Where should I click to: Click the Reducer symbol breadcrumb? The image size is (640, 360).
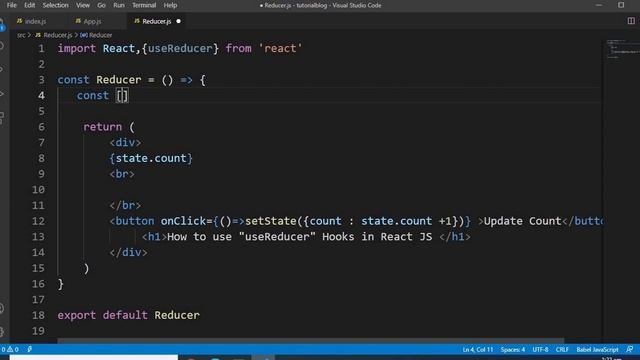(x=100, y=36)
